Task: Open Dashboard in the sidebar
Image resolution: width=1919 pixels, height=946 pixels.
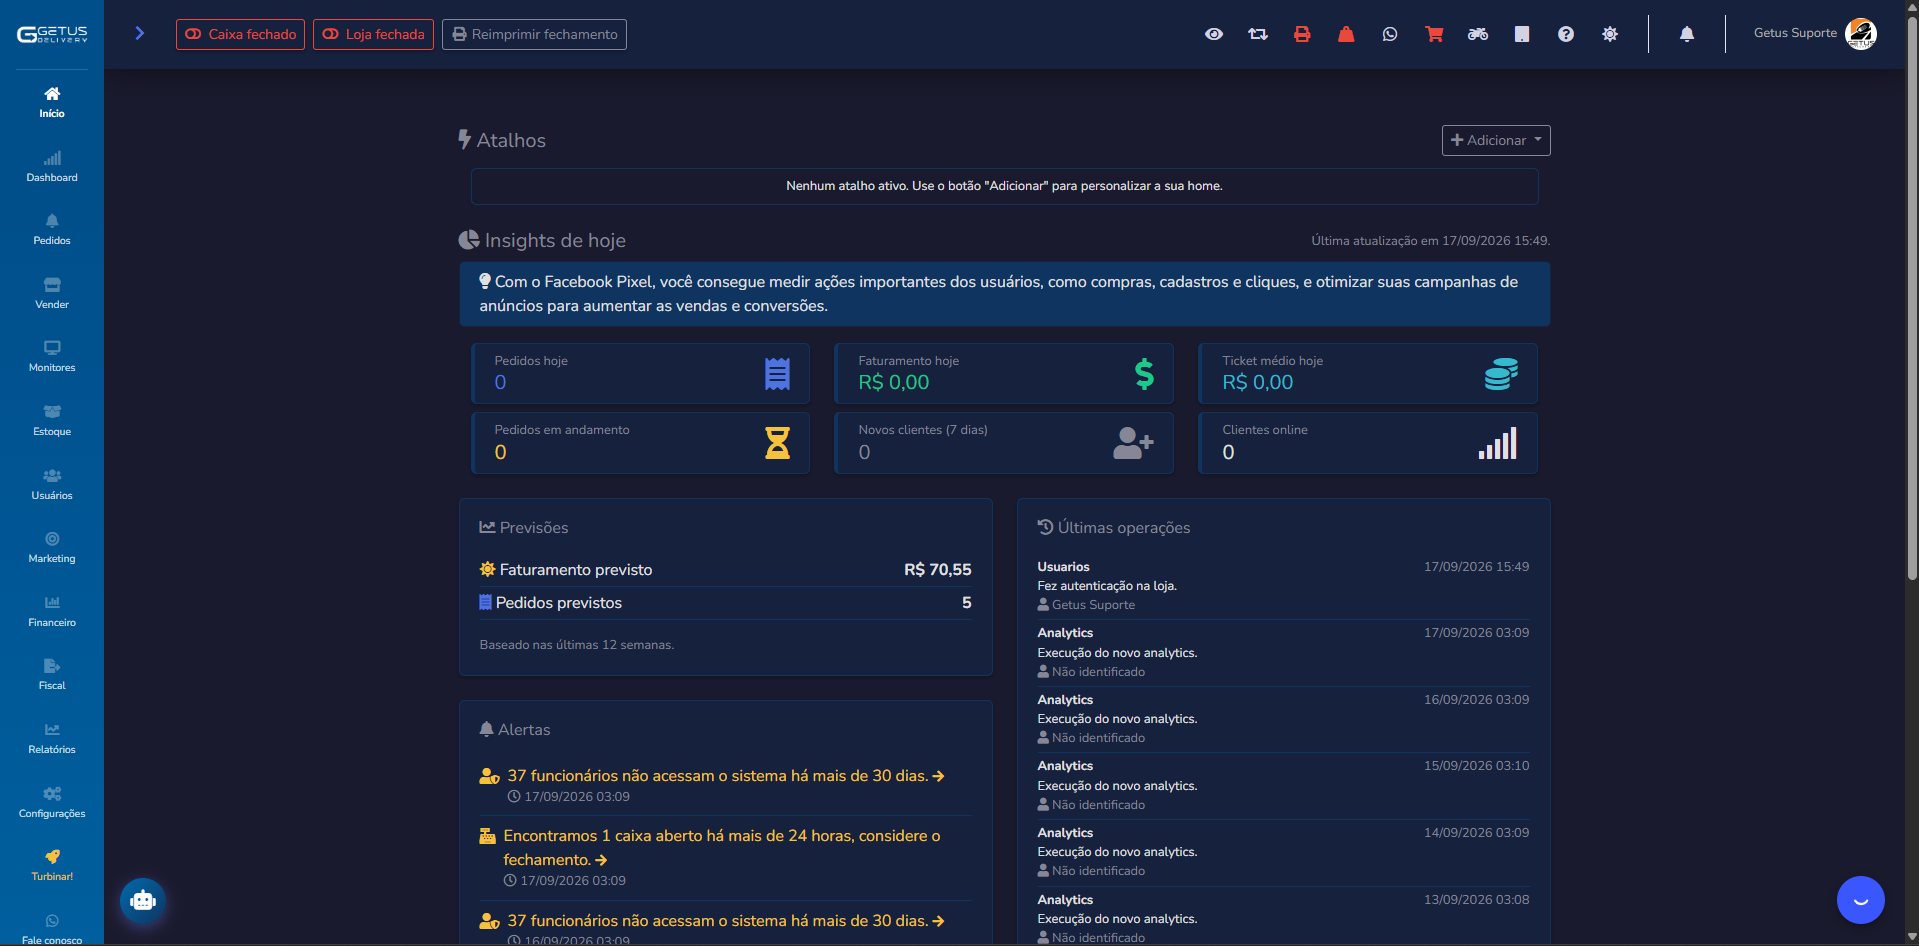Action: point(52,166)
